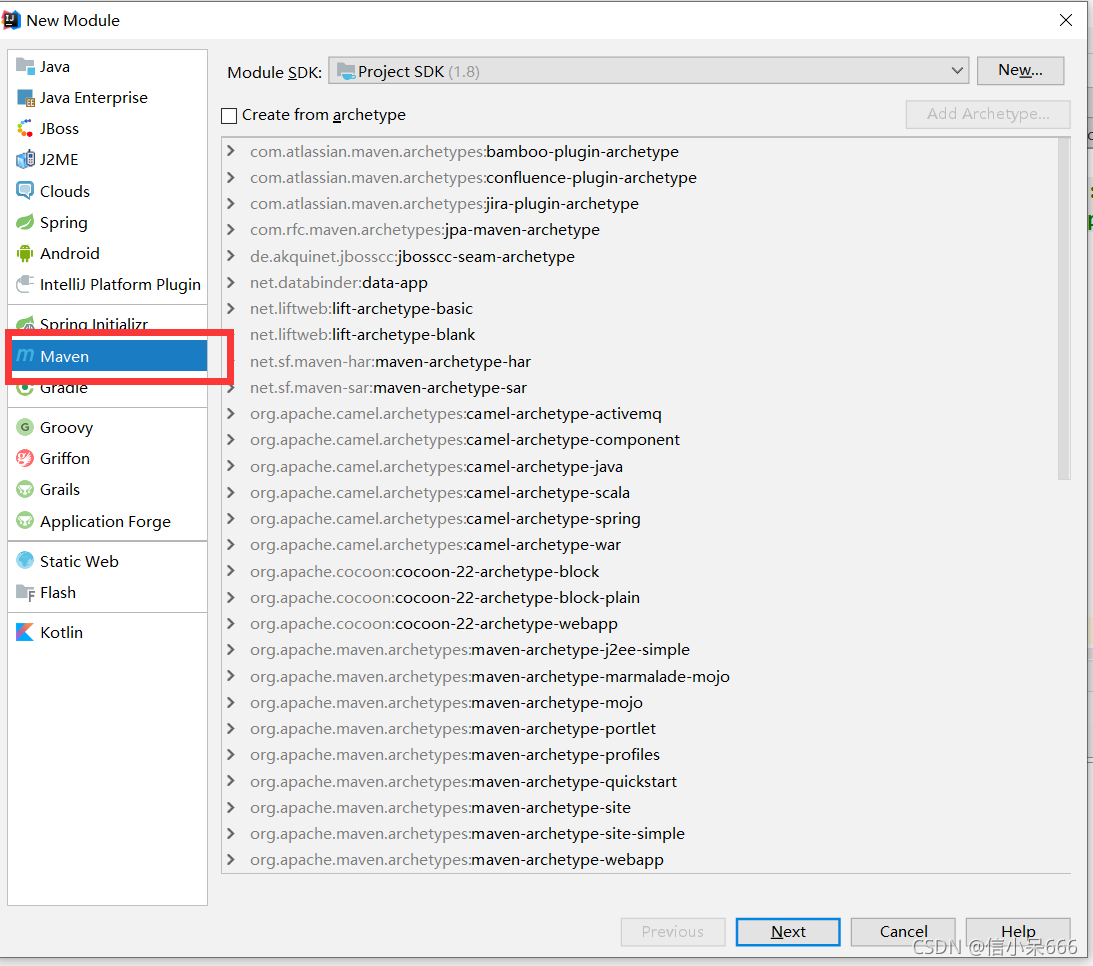The width and height of the screenshot is (1093, 966).
Task: Click the Groovy icon
Action: pos(25,427)
